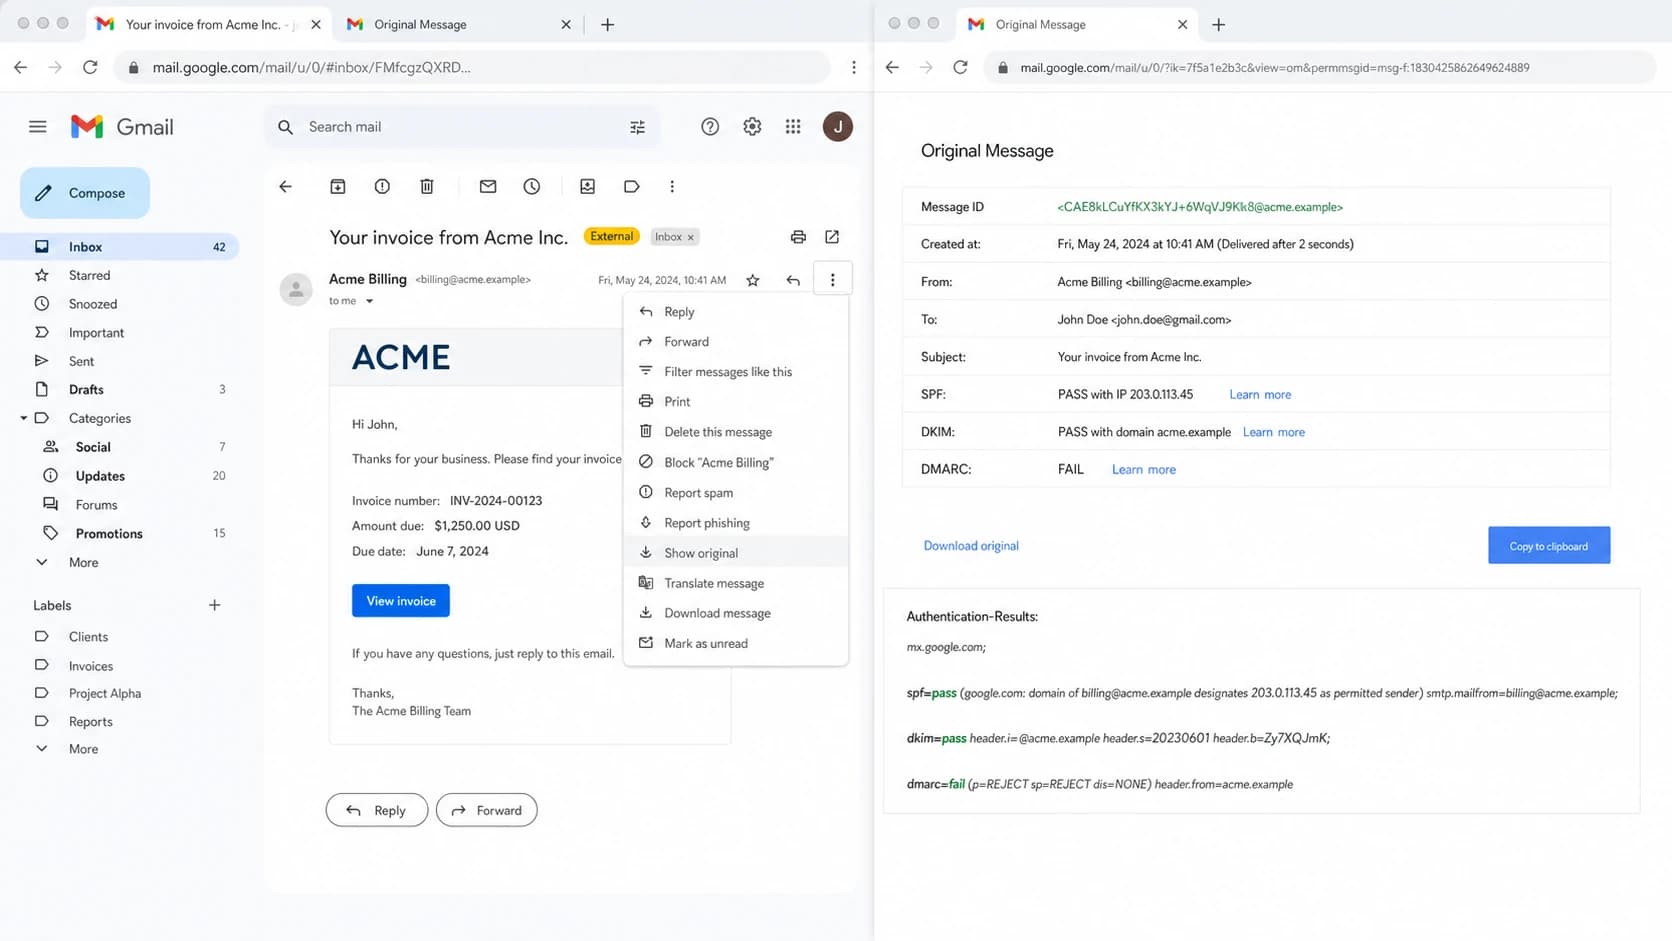This screenshot has width=1672, height=941.
Task: Open the account avatar J
Action: pos(838,127)
